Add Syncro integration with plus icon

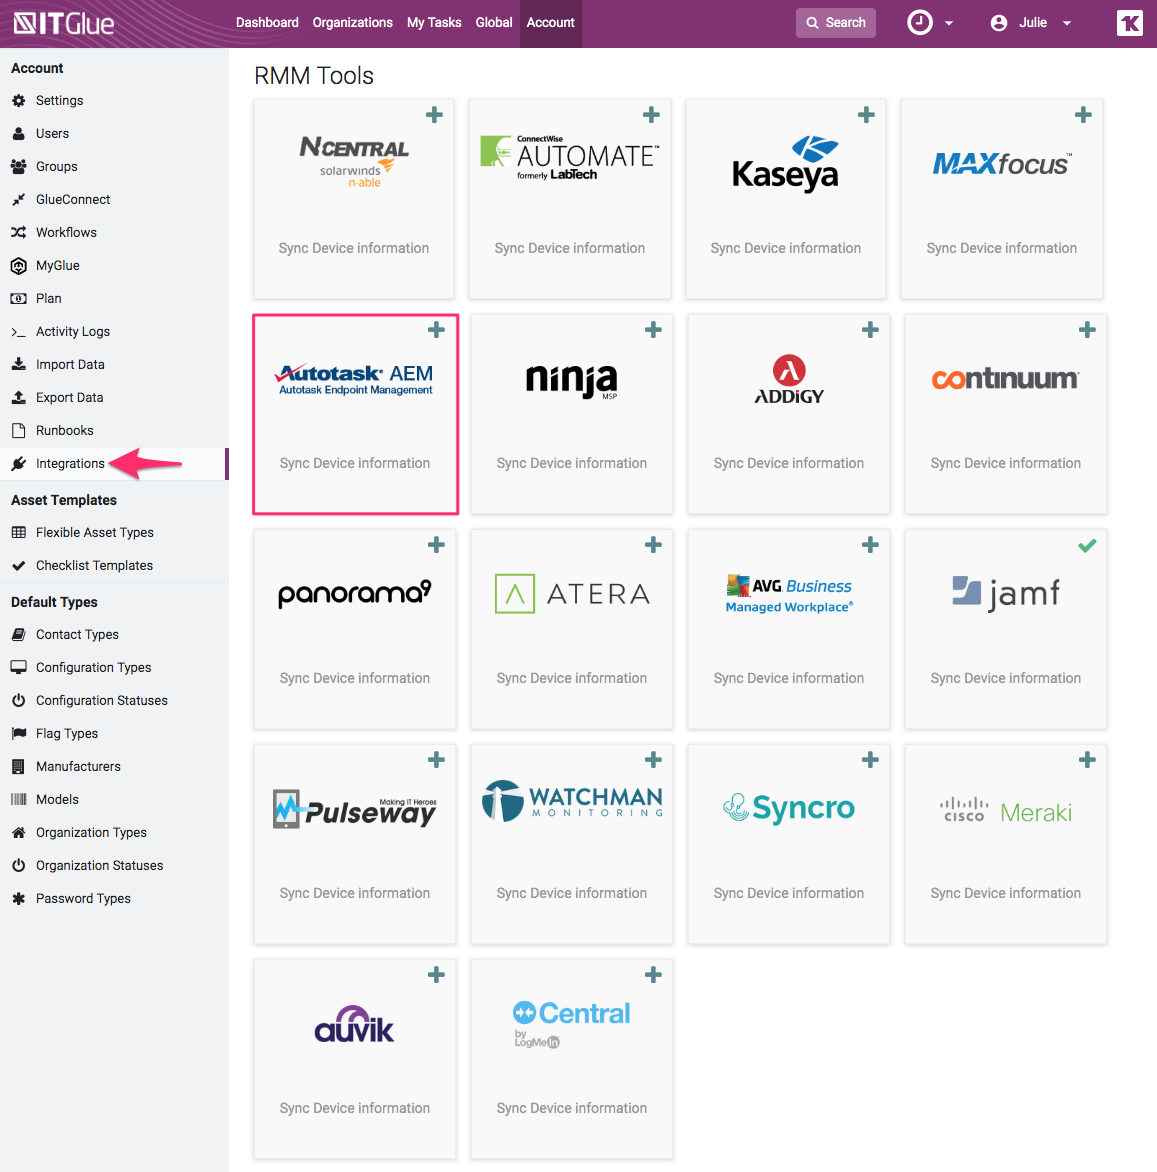click(870, 760)
